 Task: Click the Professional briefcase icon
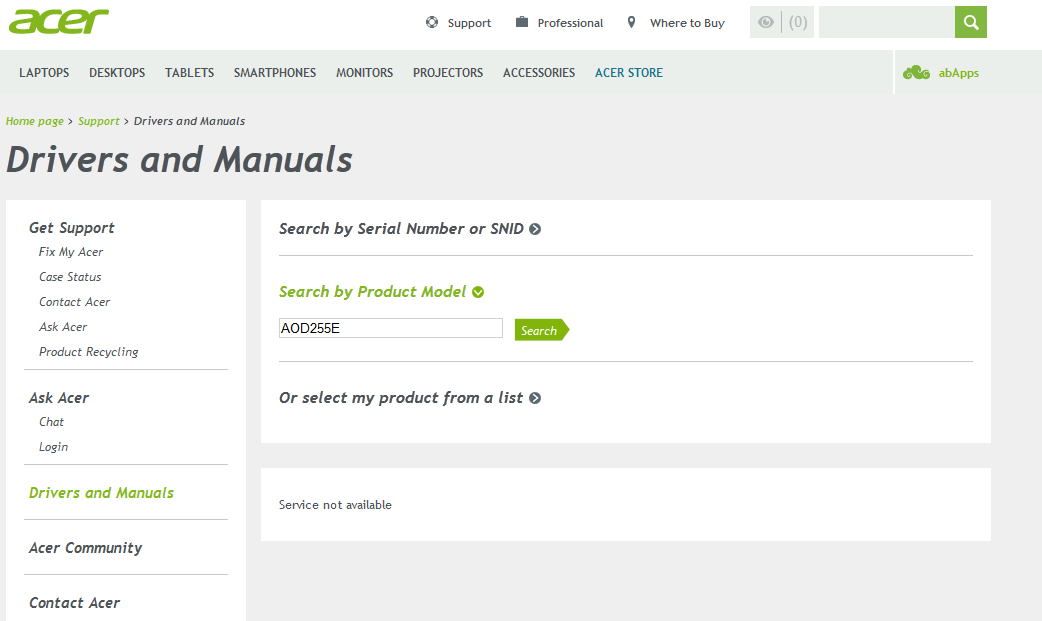coord(522,22)
